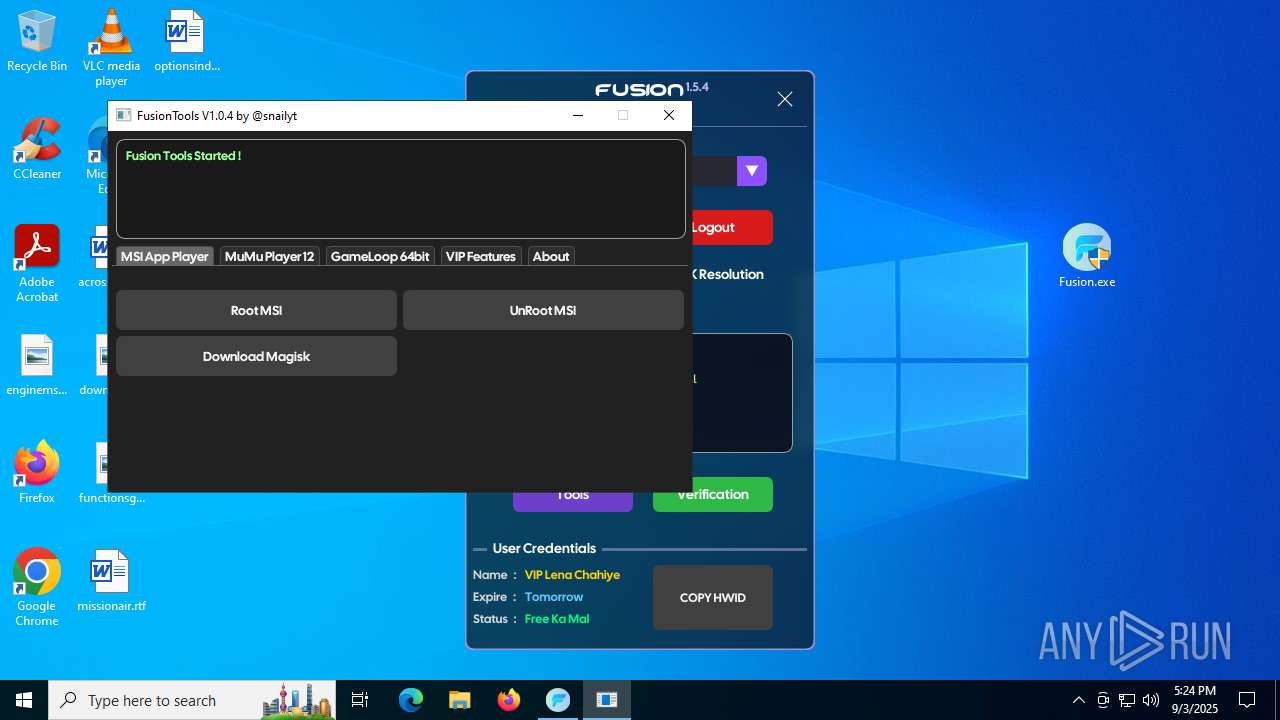The width and height of the screenshot is (1280, 720).
Task: Show hidden system tray icons
Action: (1078, 700)
